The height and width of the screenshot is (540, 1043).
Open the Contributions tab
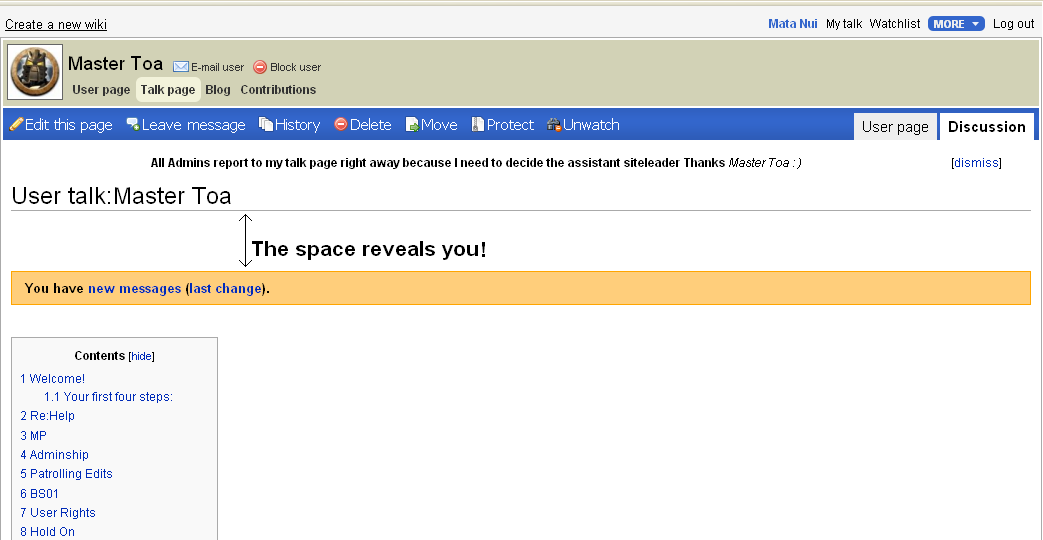(278, 90)
